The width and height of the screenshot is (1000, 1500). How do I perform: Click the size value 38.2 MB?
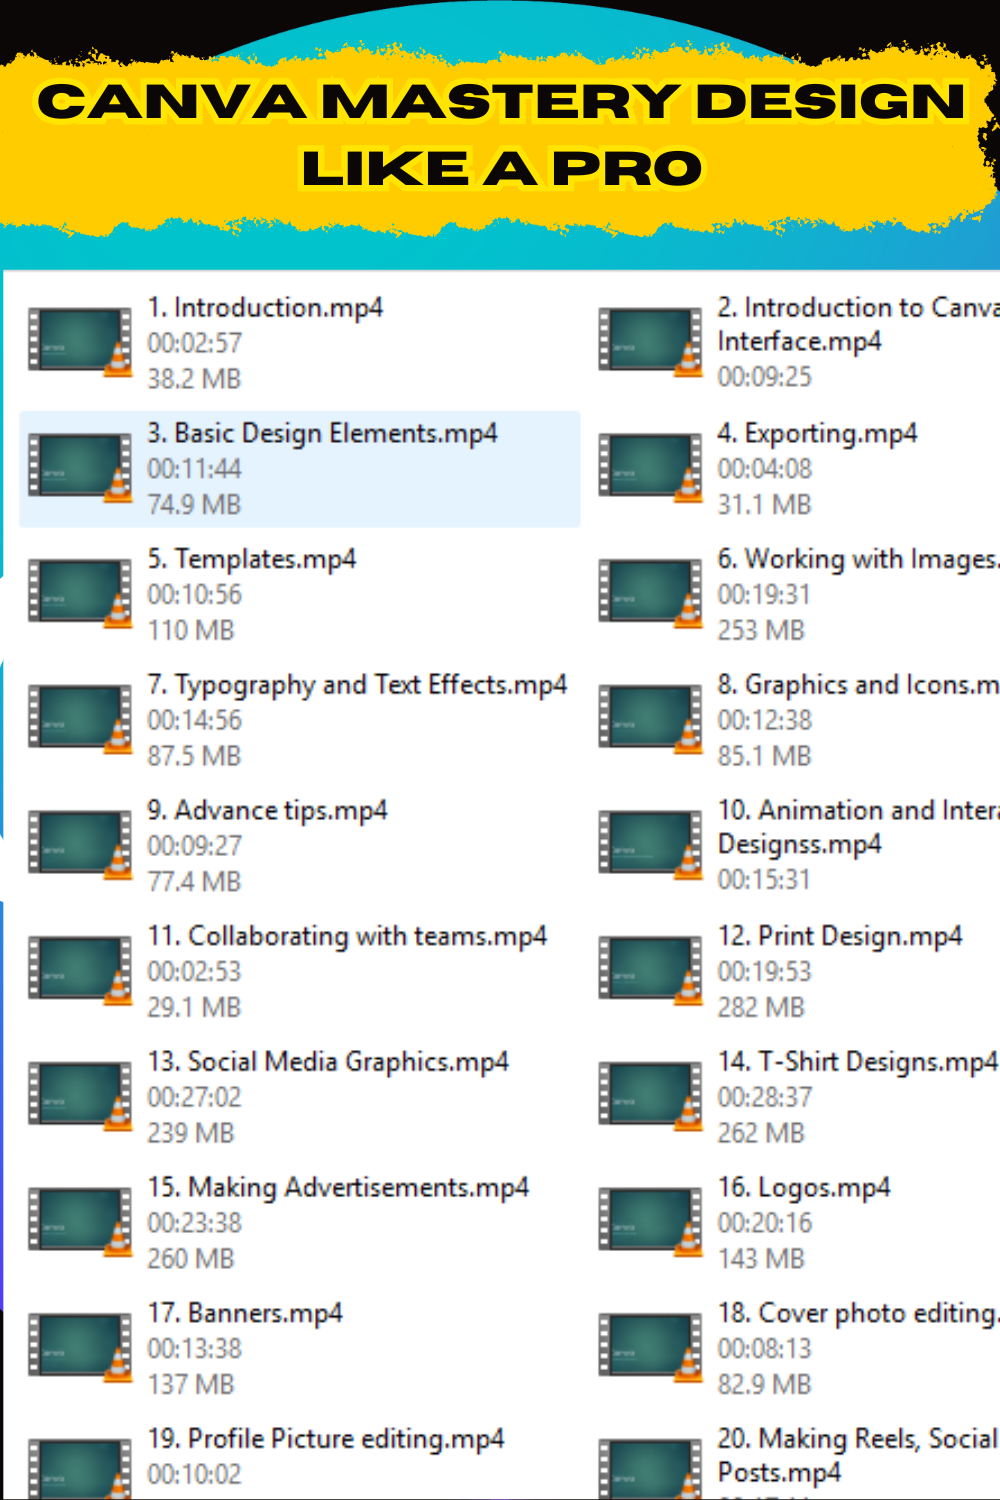(x=195, y=380)
